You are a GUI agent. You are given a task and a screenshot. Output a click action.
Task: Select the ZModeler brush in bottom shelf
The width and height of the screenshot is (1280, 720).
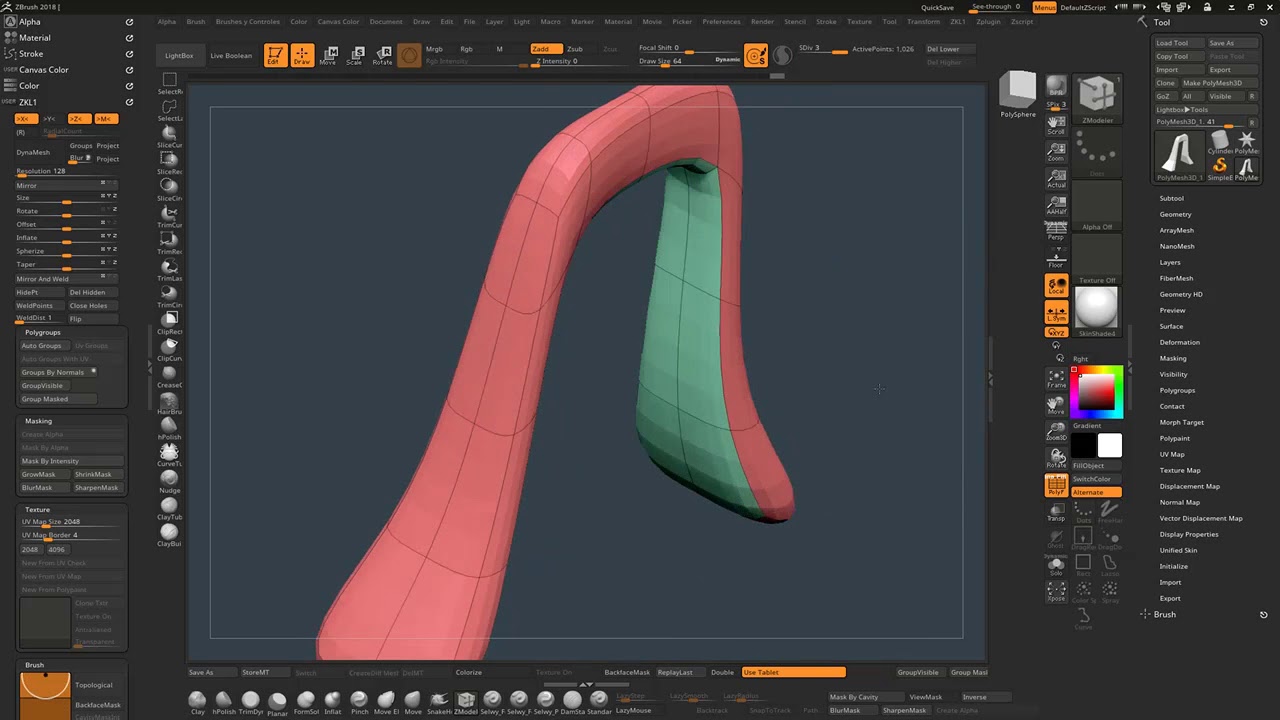tap(466, 702)
